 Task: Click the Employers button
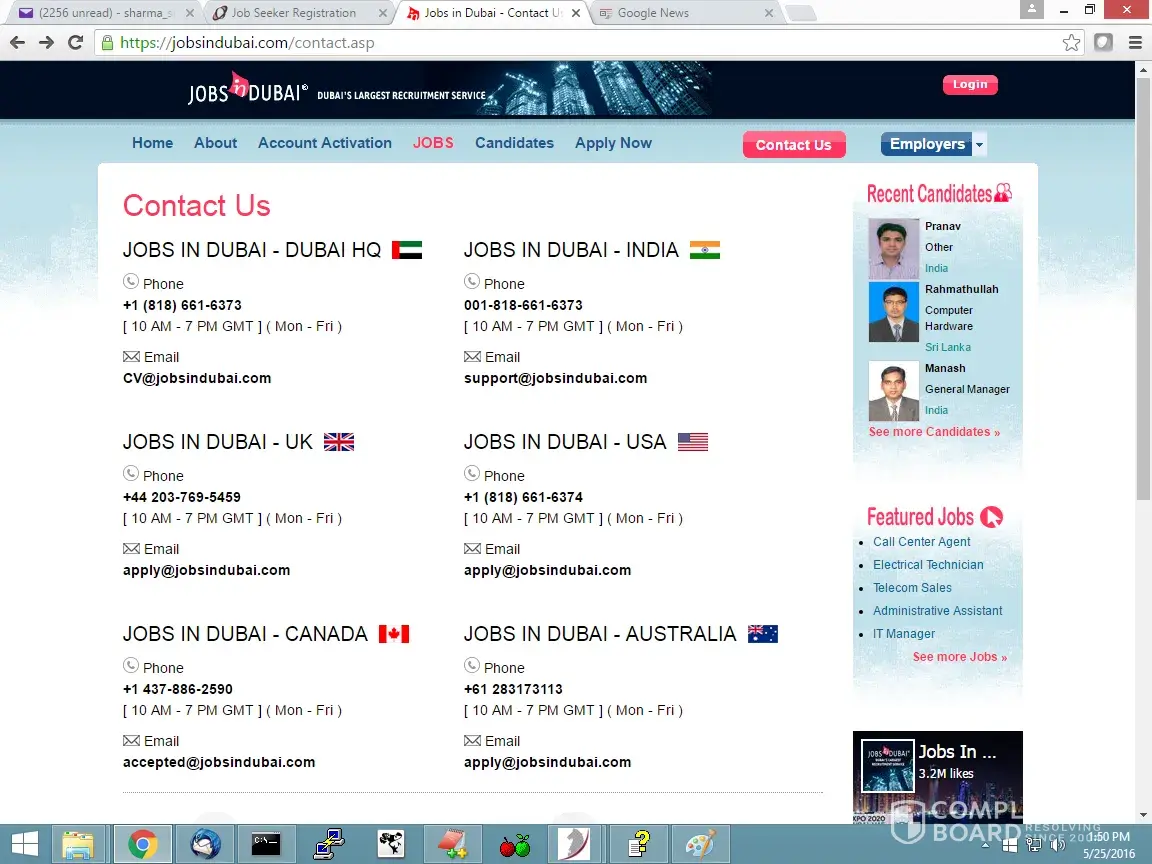[927, 144]
